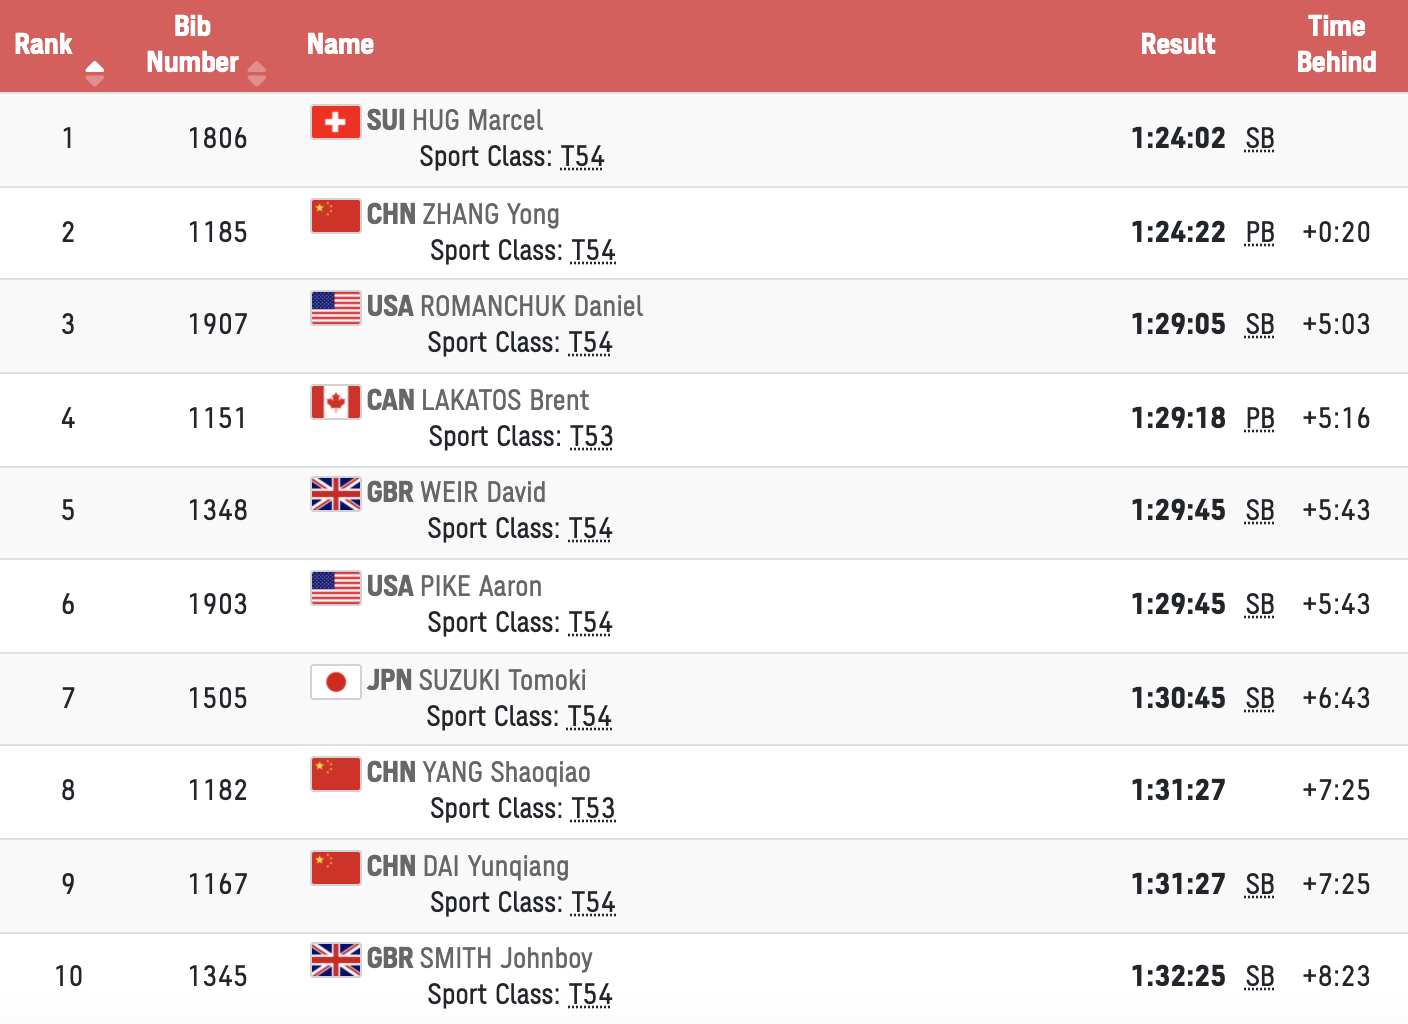Click USA flag beside Romanchuk Daniel
This screenshot has height=1024, width=1408.
(335, 308)
